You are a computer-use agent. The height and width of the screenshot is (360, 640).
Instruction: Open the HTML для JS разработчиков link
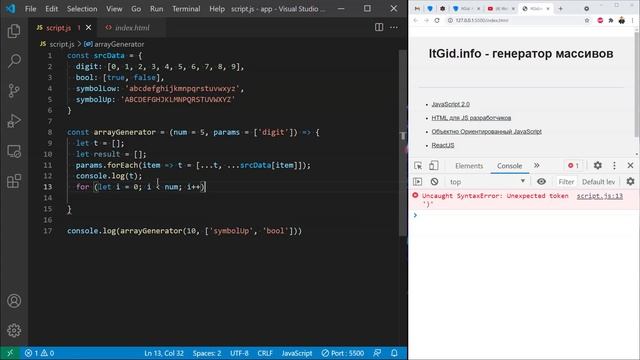tap(471, 118)
